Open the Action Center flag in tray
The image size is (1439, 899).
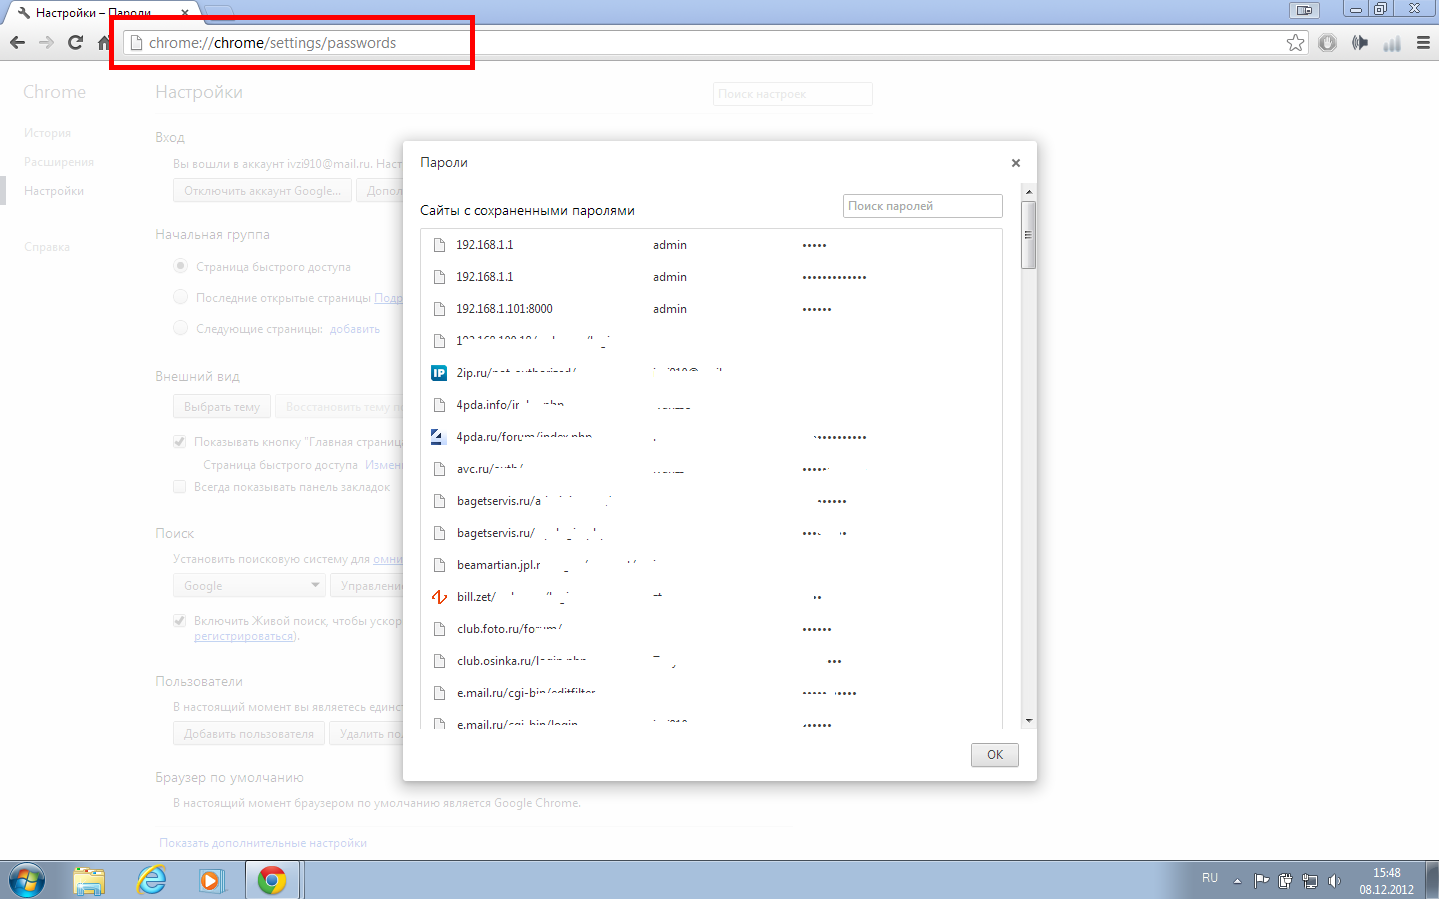[1261, 881]
